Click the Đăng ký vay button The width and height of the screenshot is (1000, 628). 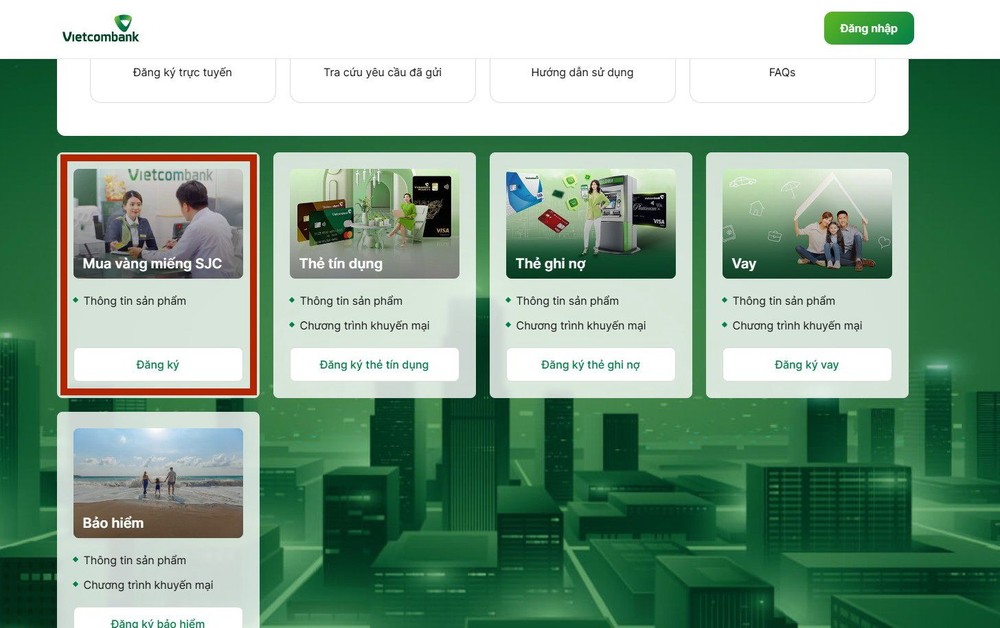coord(806,364)
